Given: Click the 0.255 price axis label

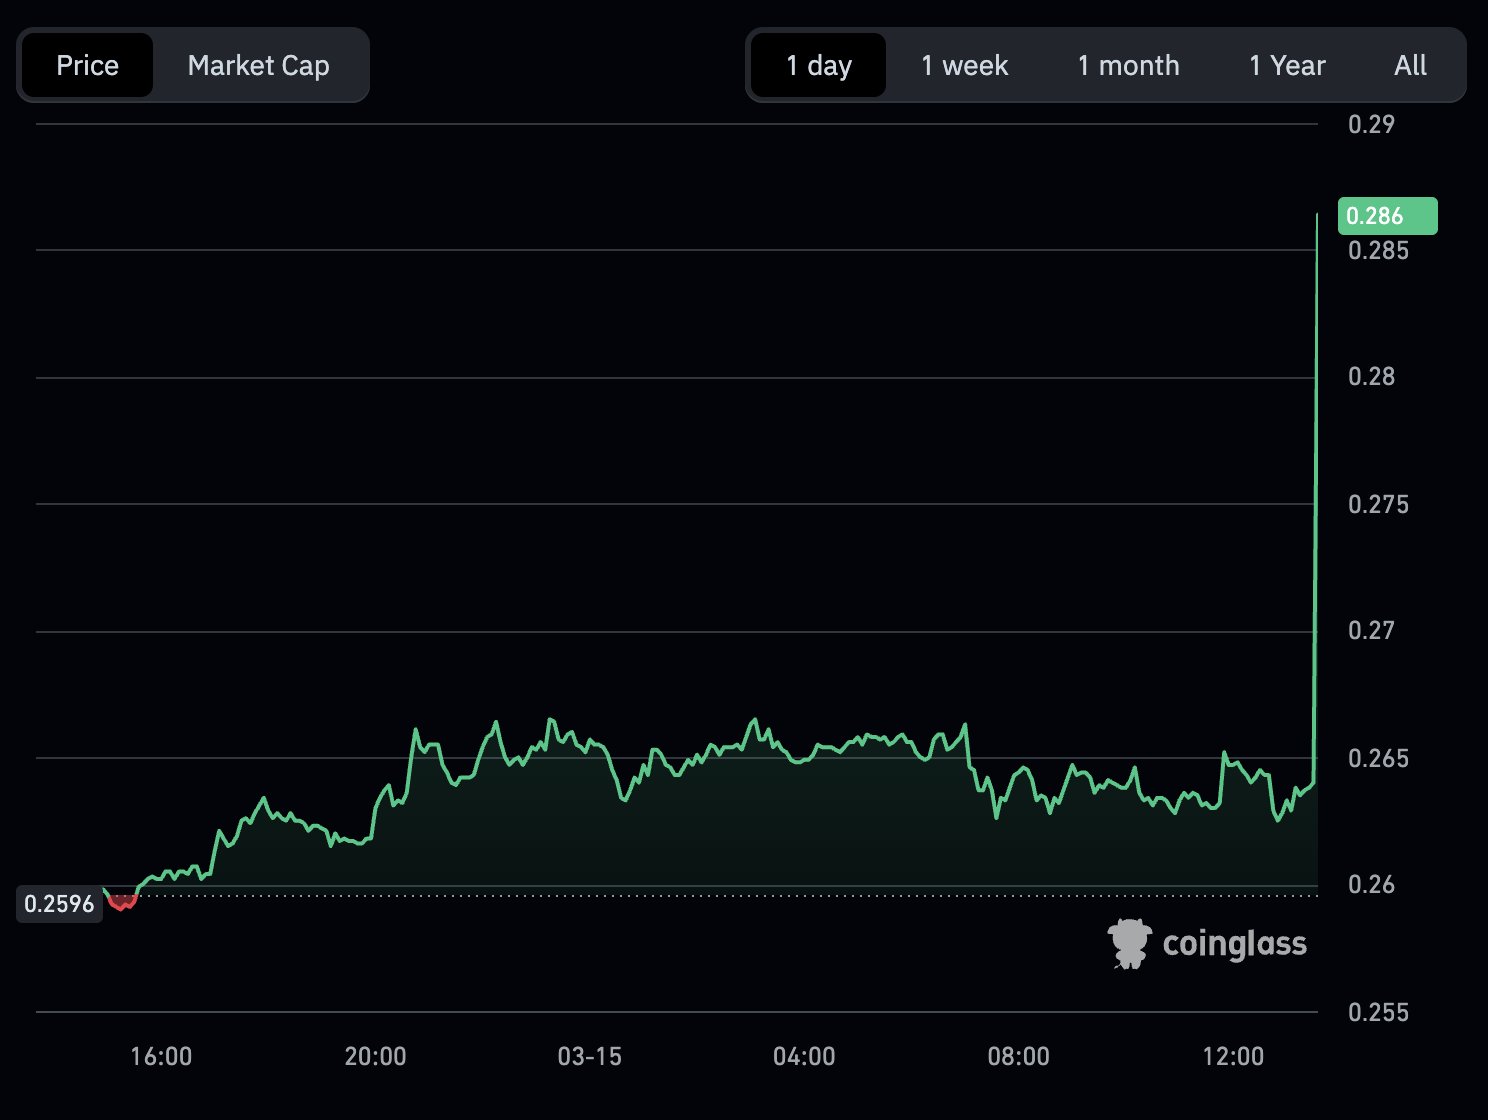Looking at the screenshot, I should [1377, 1012].
